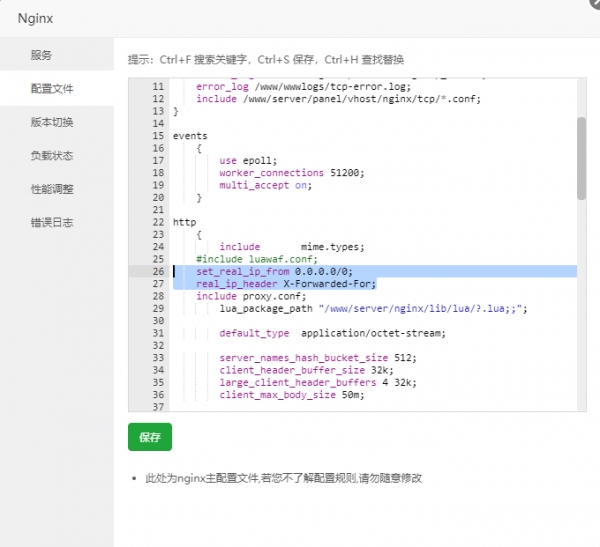The image size is (600, 547).
Task: Close the Nginx dialog
Action: click(x=595, y=2)
